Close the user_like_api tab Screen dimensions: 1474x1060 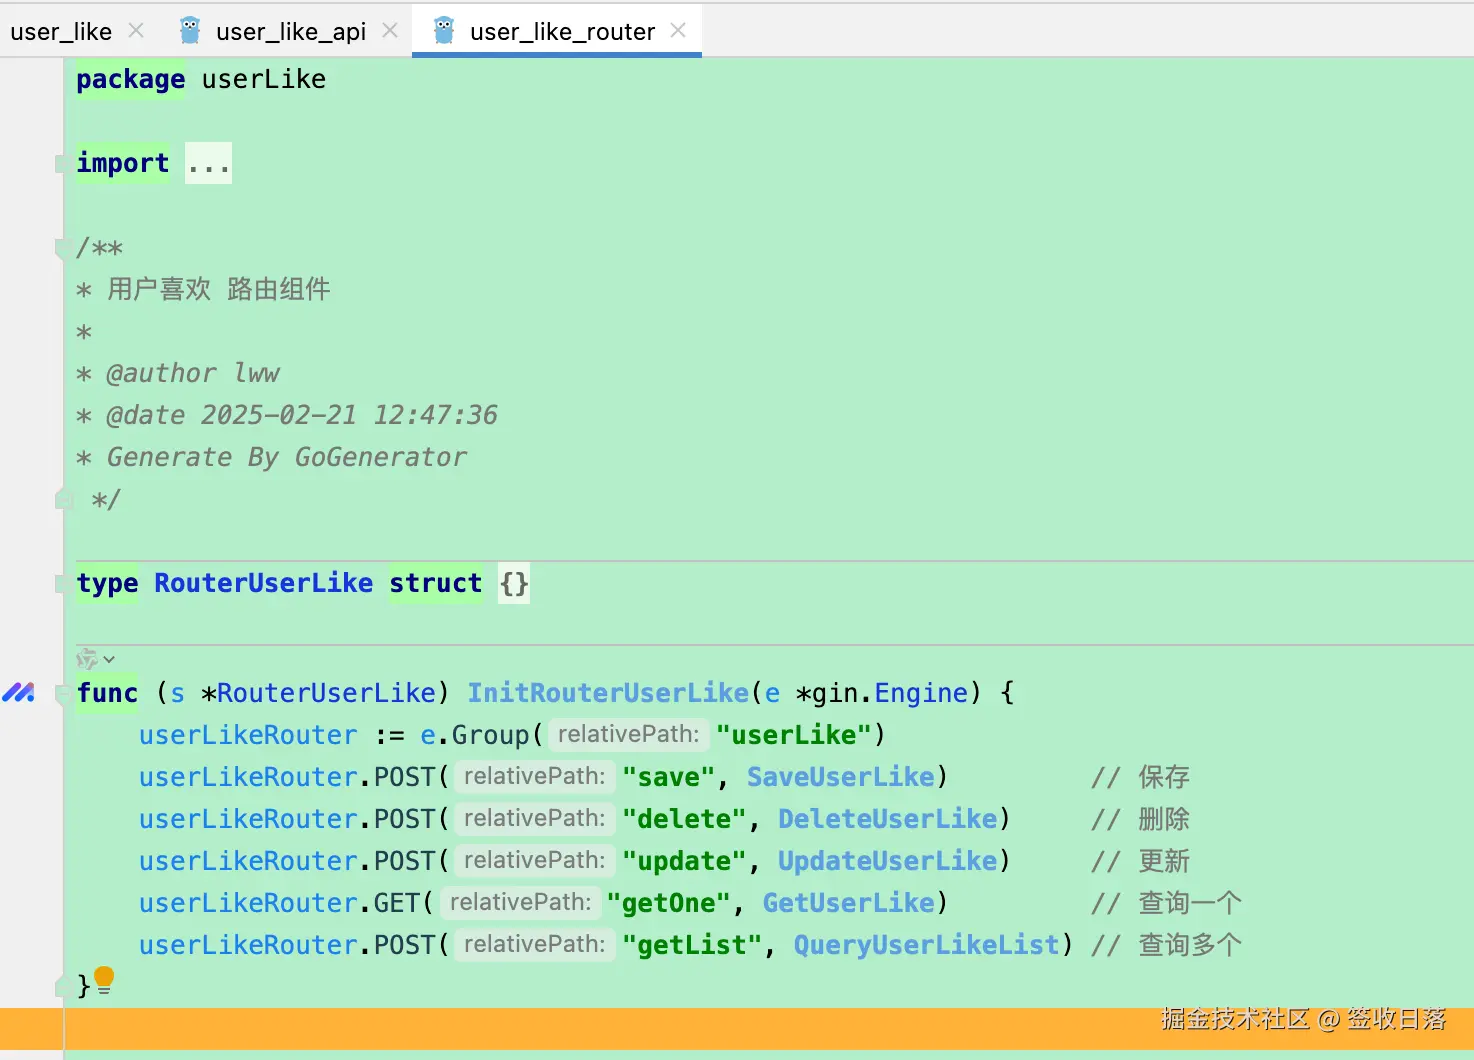coord(390,31)
